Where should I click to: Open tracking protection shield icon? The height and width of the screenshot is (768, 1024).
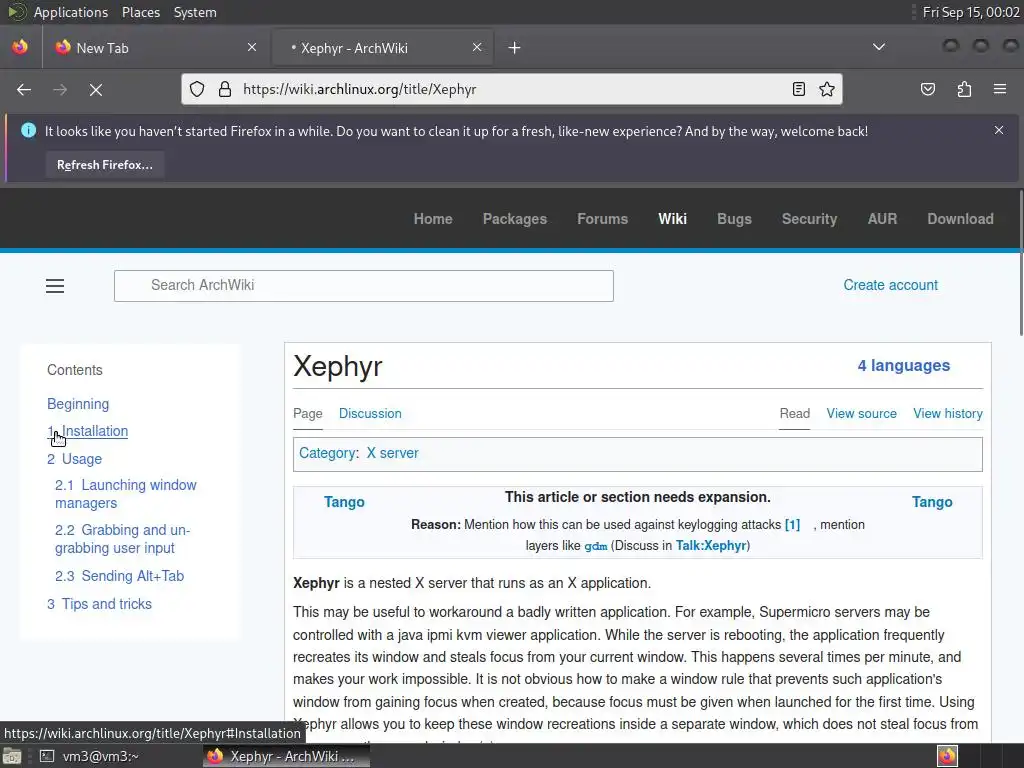coord(197,89)
